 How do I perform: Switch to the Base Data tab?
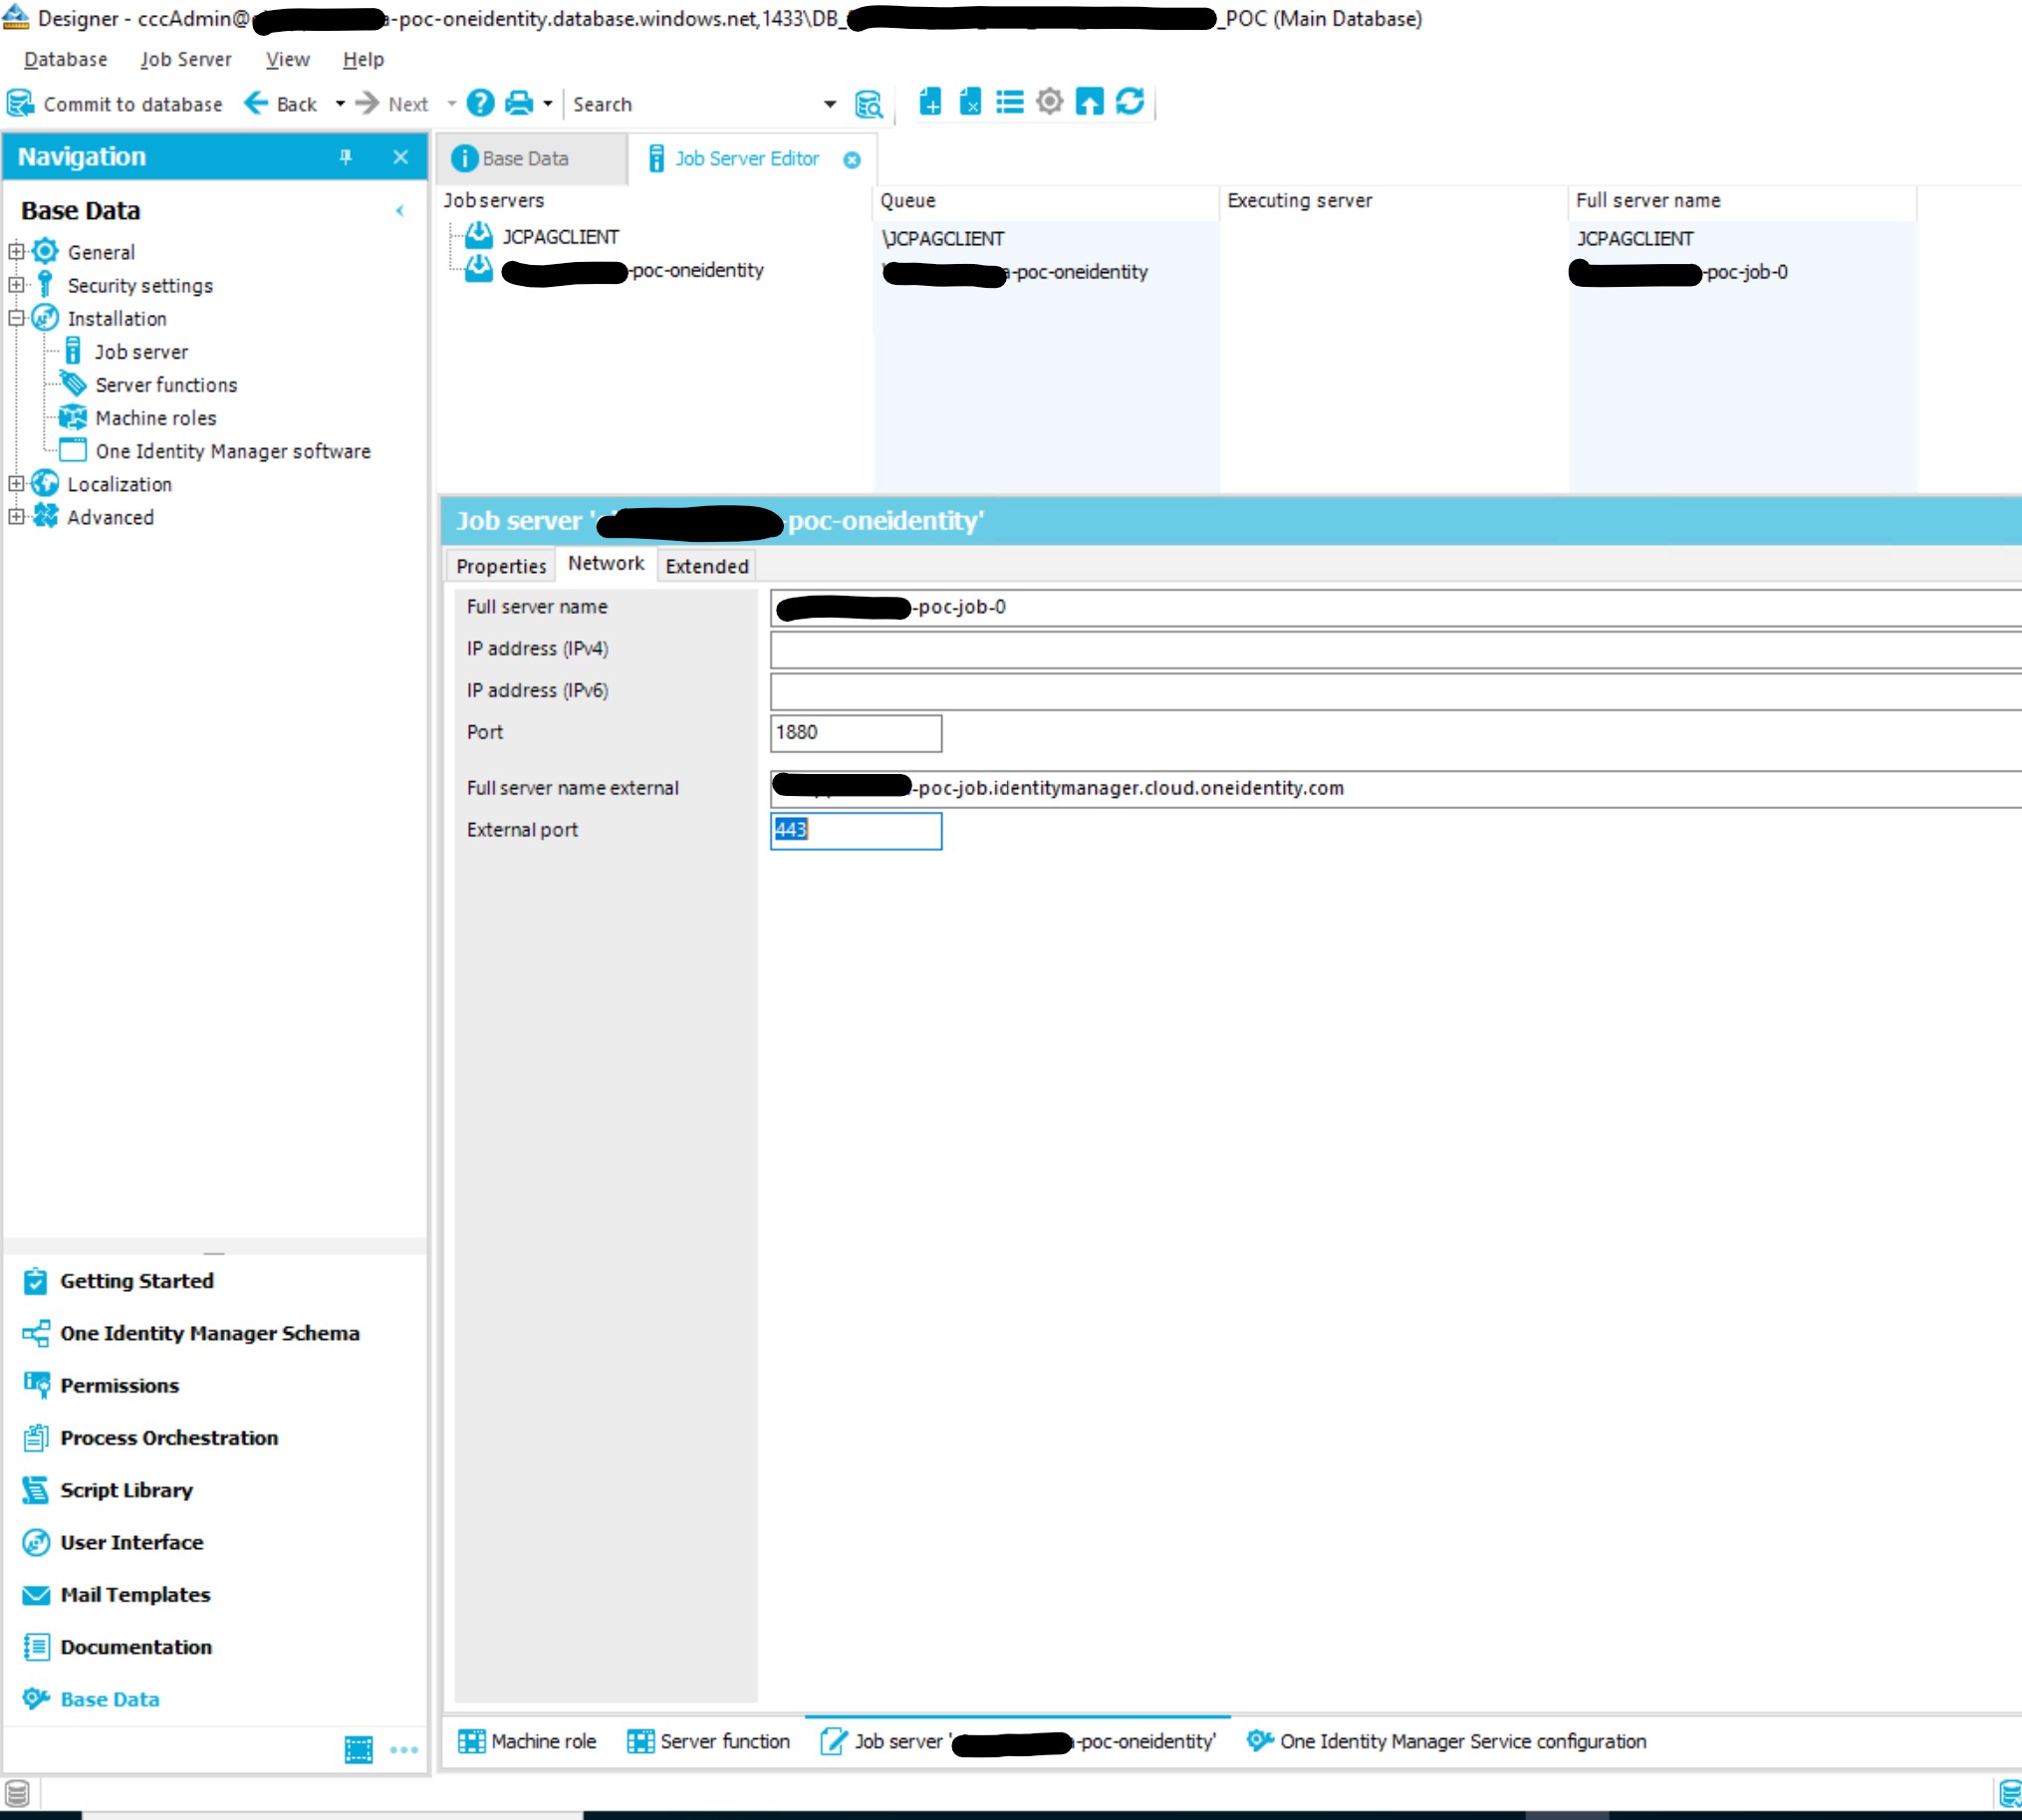click(530, 159)
